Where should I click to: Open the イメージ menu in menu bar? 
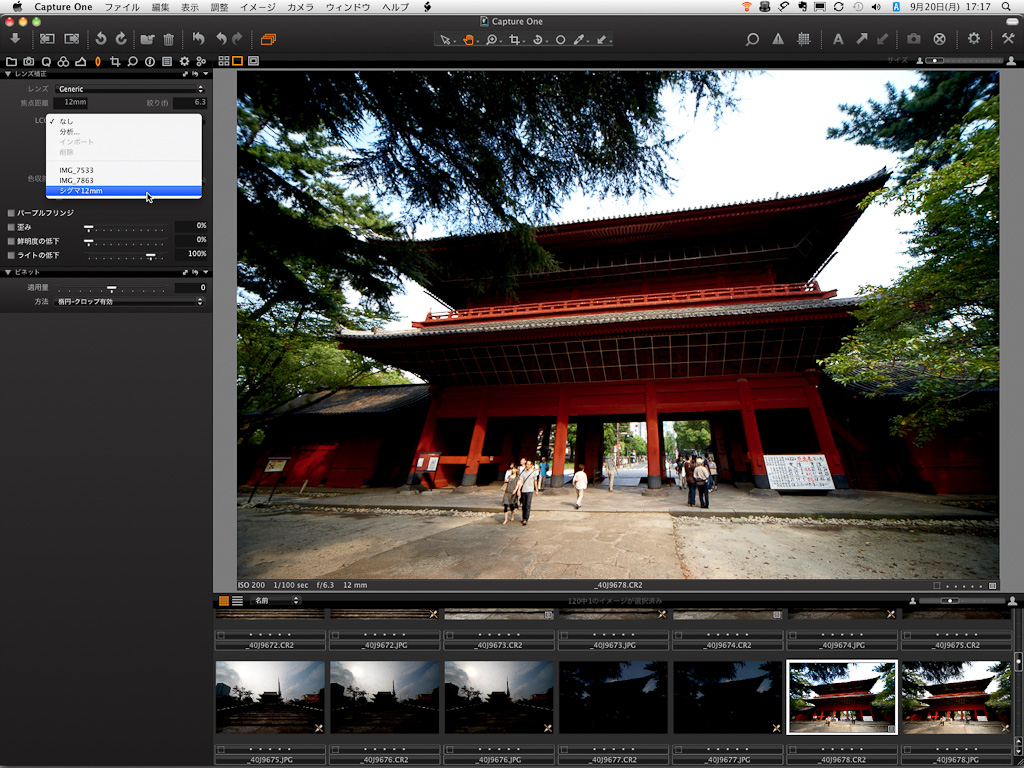pos(257,7)
